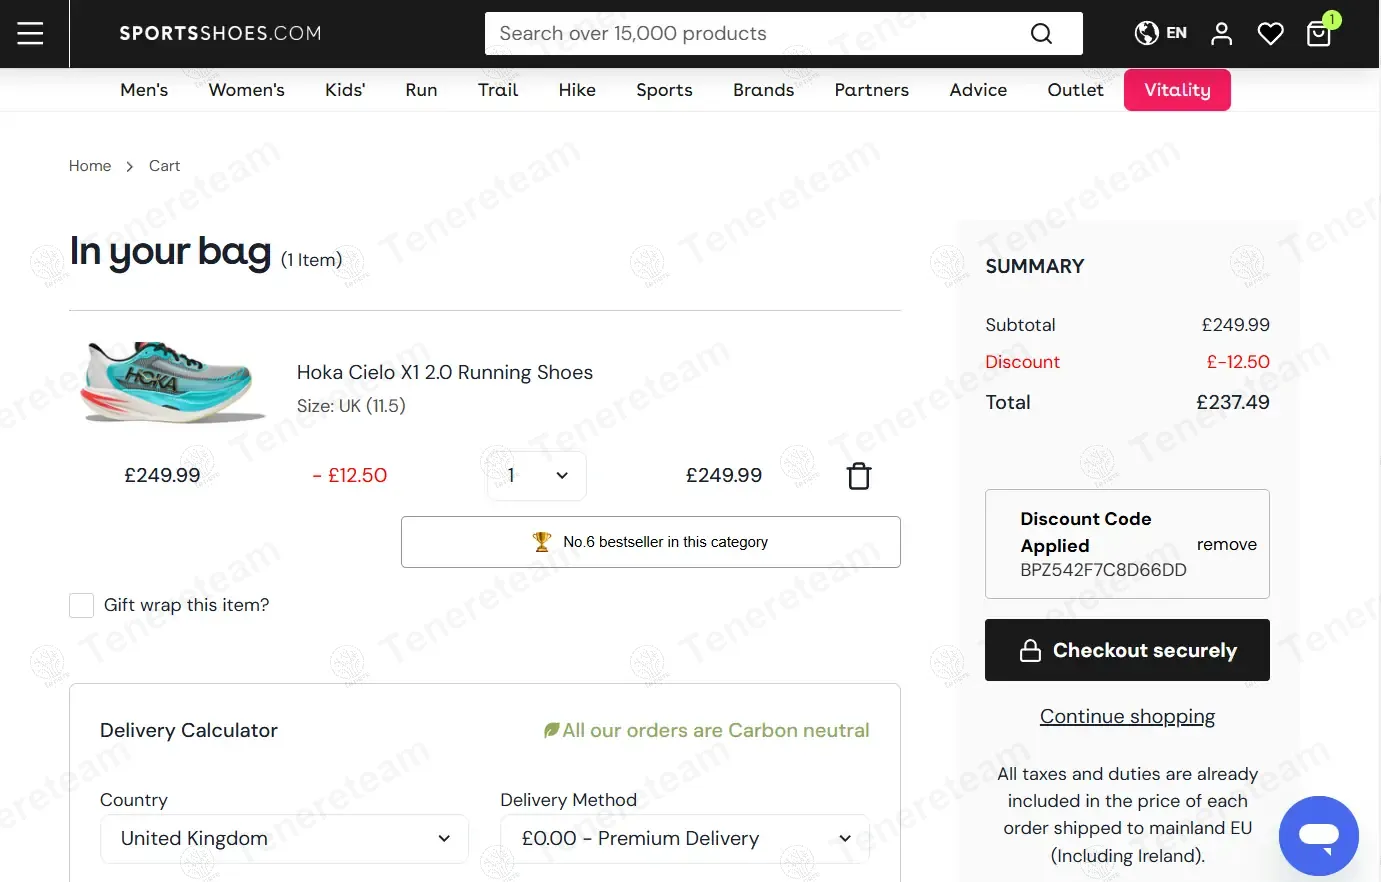The height and width of the screenshot is (882, 1381).
Task: Remove the applied discount code
Action: tap(1226, 544)
